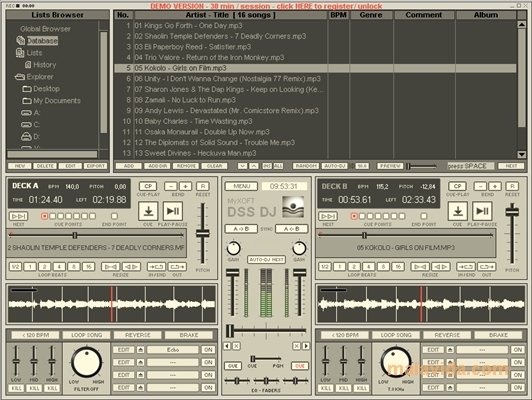Viewport: 532px width, 400px height.
Task: Click Deck A loop resize expand icon
Action: point(131,267)
